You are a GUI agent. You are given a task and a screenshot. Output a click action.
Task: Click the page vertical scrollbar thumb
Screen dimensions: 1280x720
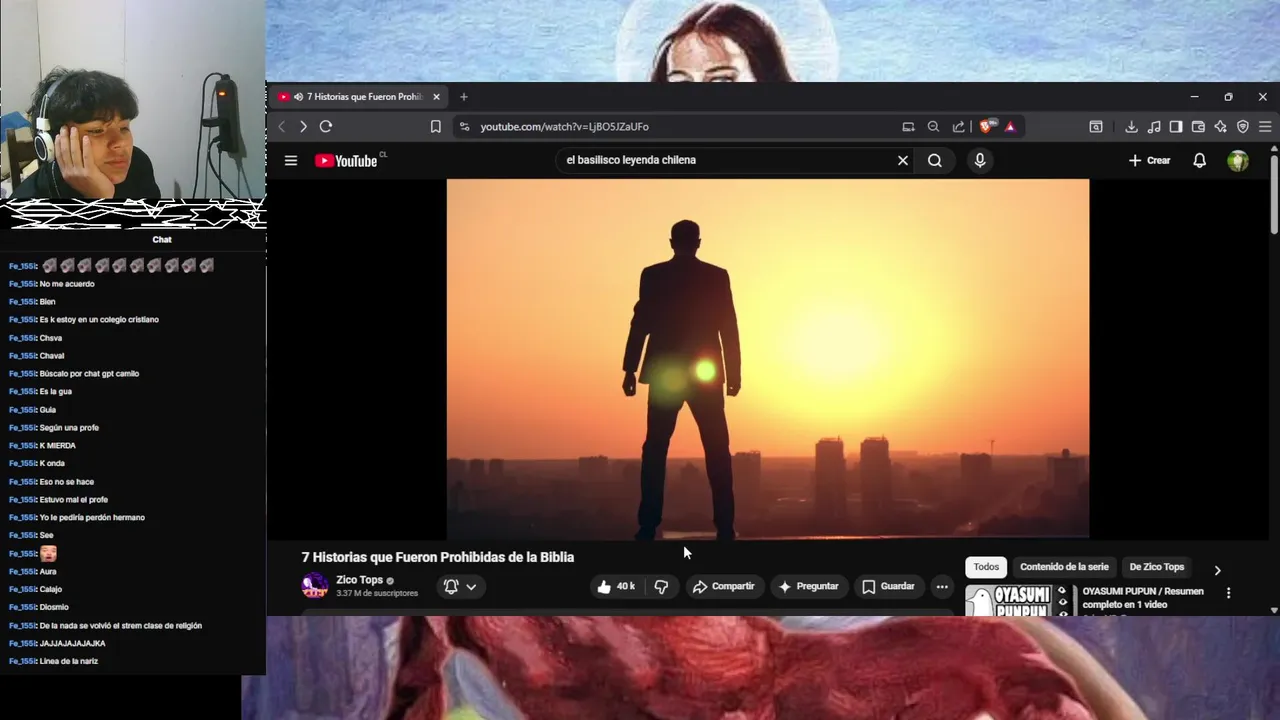pos(1274,195)
